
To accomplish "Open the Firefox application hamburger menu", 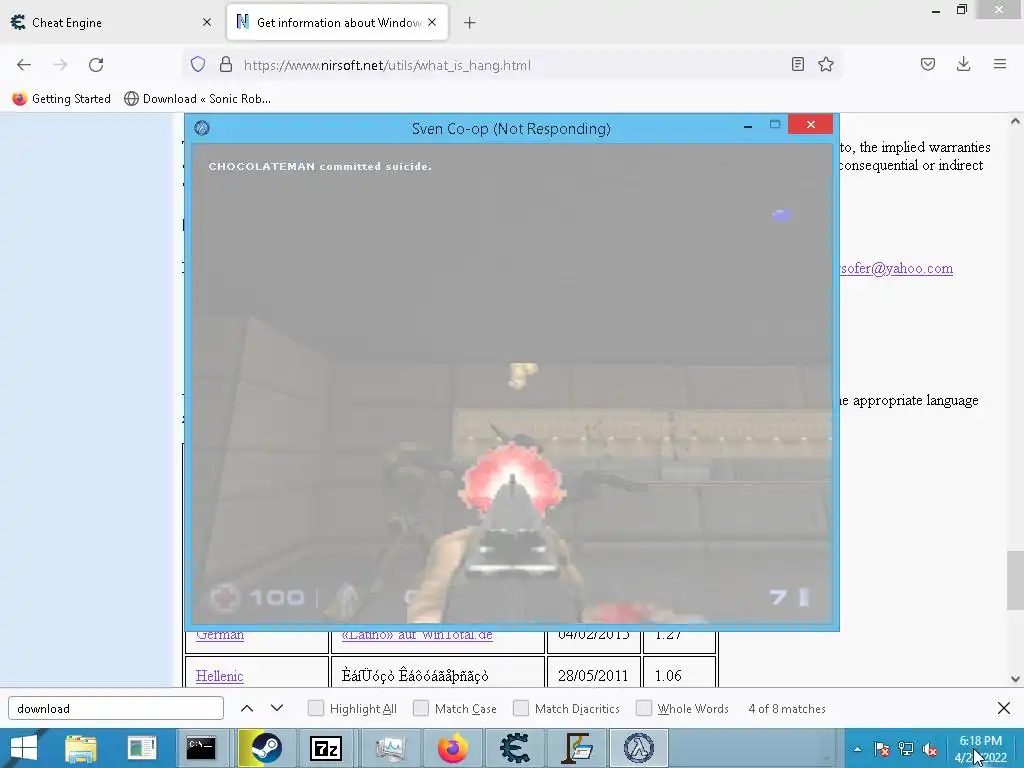I will [x=1000, y=64].
